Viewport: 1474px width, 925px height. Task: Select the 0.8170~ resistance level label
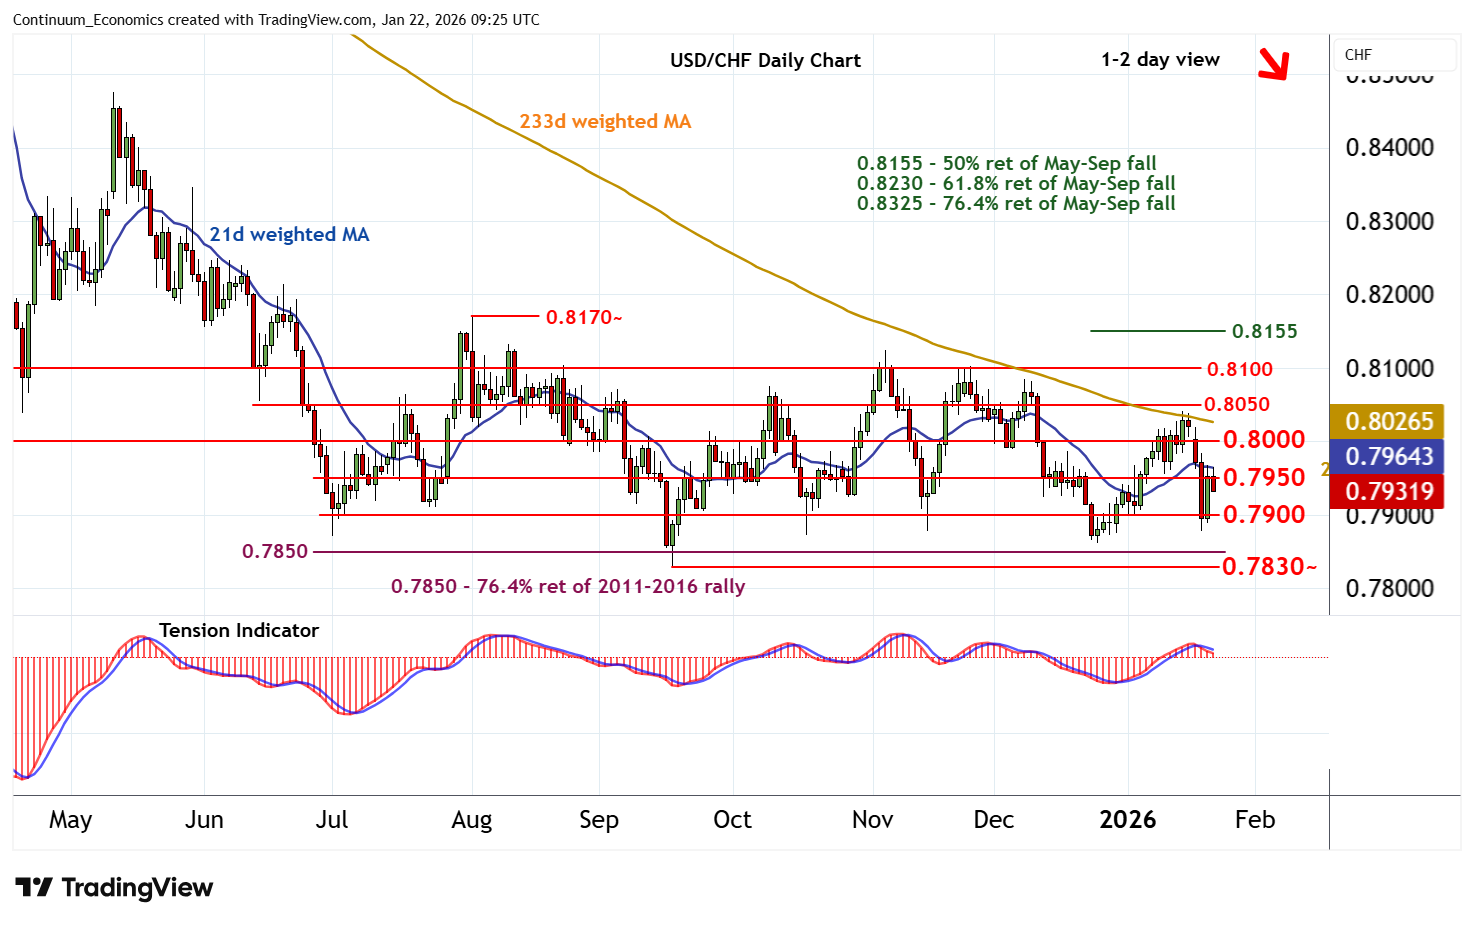point(584,317)
